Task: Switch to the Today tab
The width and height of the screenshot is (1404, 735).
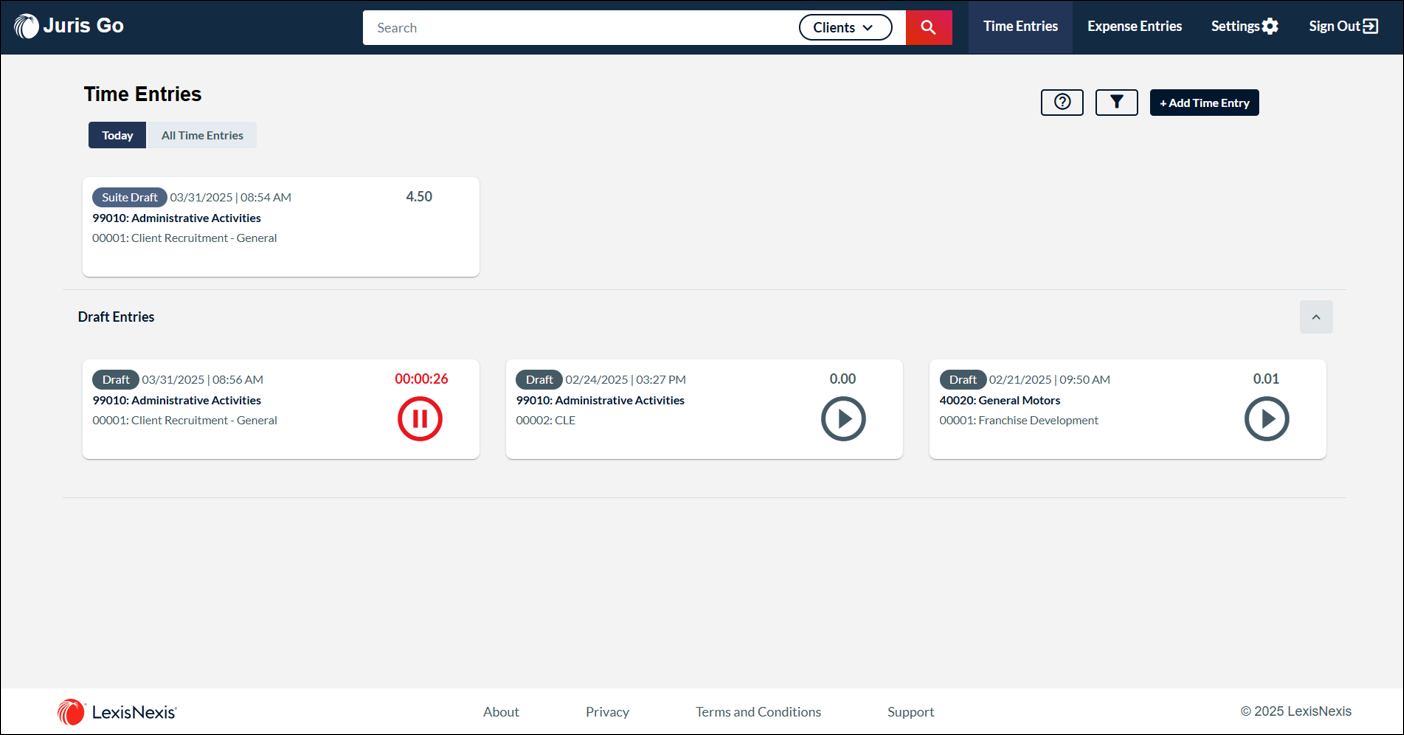Action: click(117, 135)
